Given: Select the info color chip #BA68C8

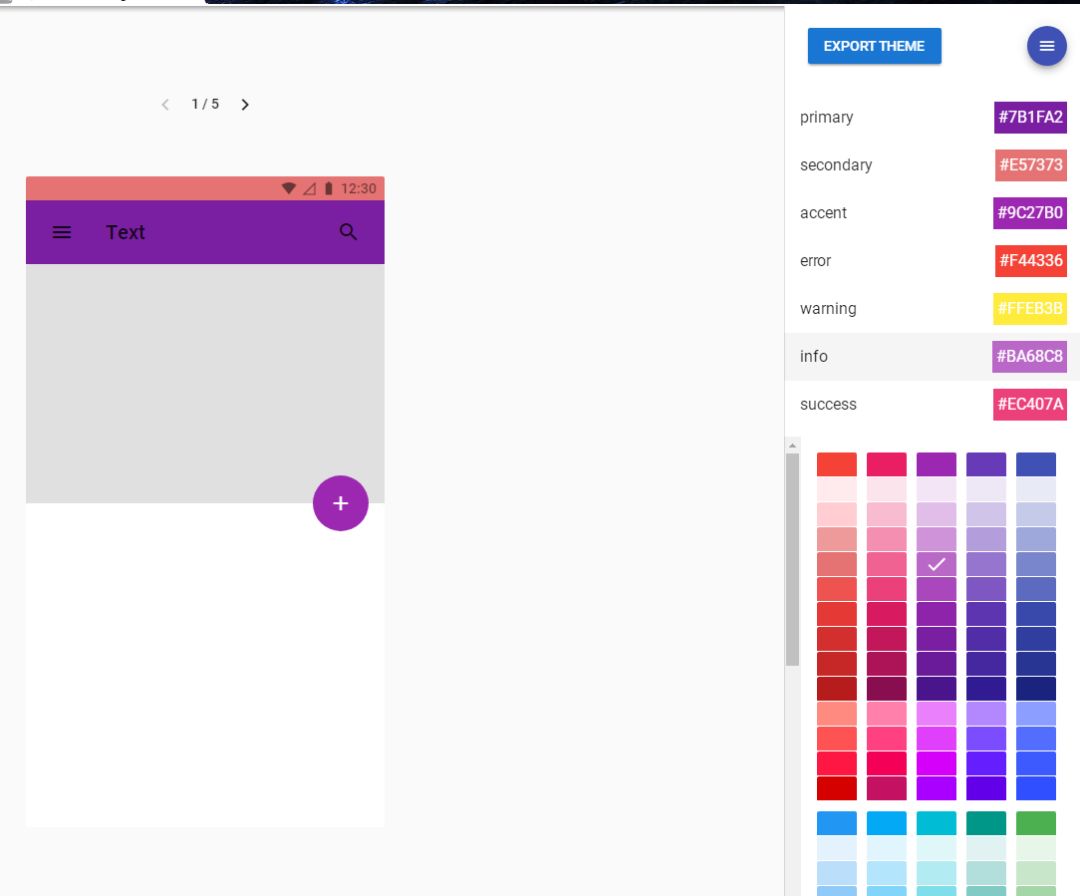Looking at the screenshot, I should [1030, 357].
